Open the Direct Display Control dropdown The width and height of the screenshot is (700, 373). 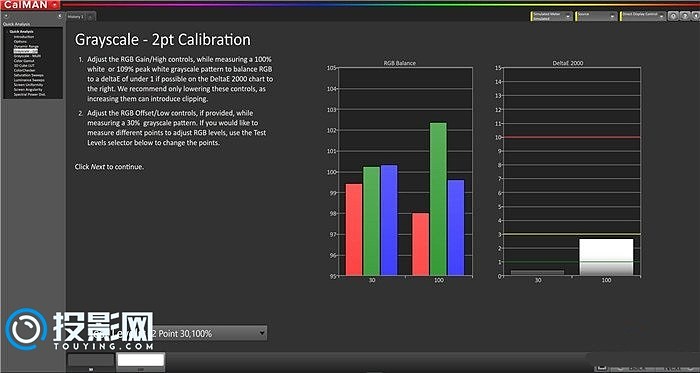pyautogui.click(x=643, y=17)
